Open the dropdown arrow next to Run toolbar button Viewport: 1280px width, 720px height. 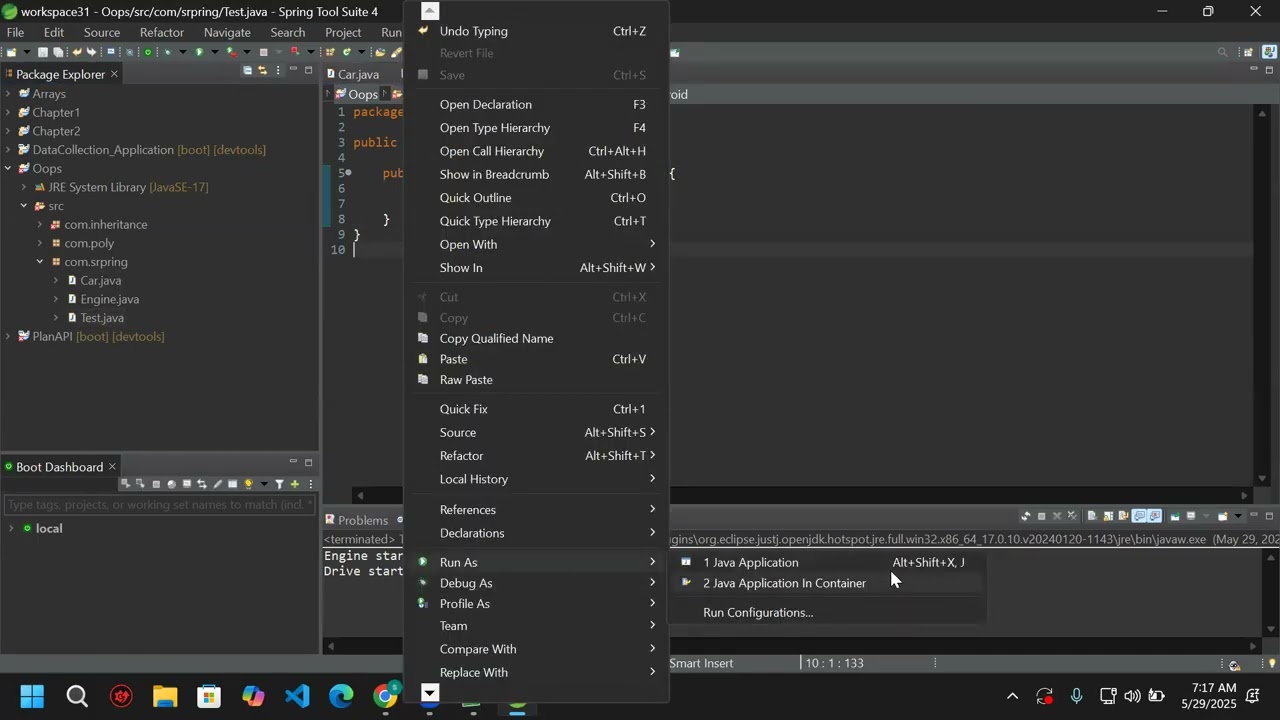(214, 52)
